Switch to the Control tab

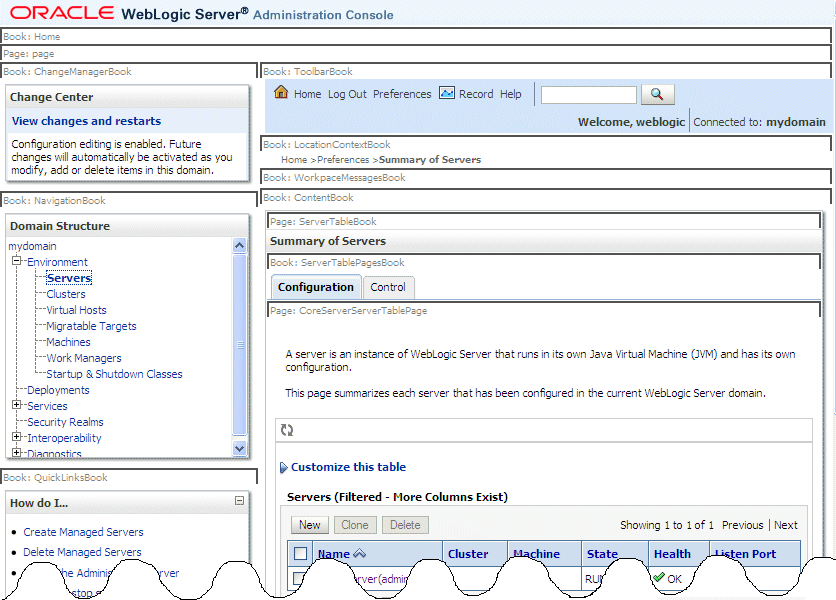pos(388,287)
